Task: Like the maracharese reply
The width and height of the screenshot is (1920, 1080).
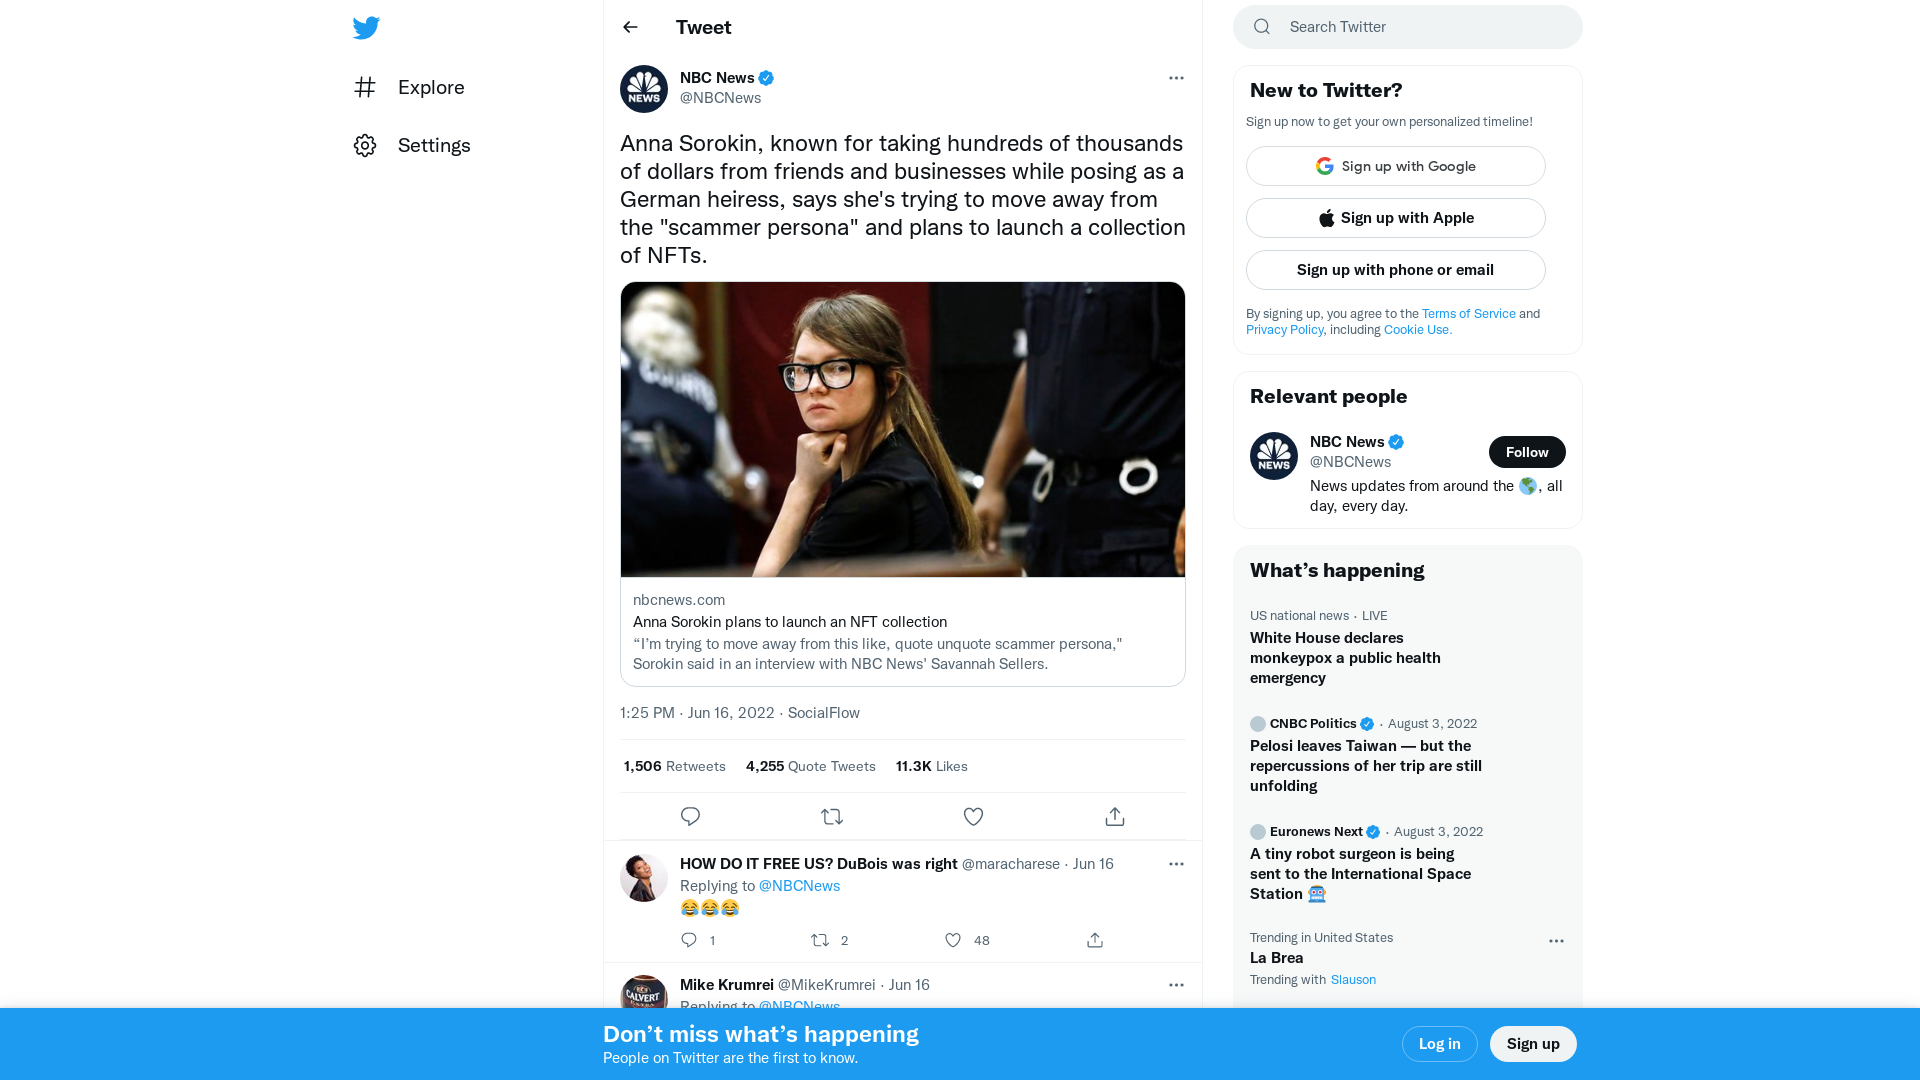Action: click(x=953, y=940)
